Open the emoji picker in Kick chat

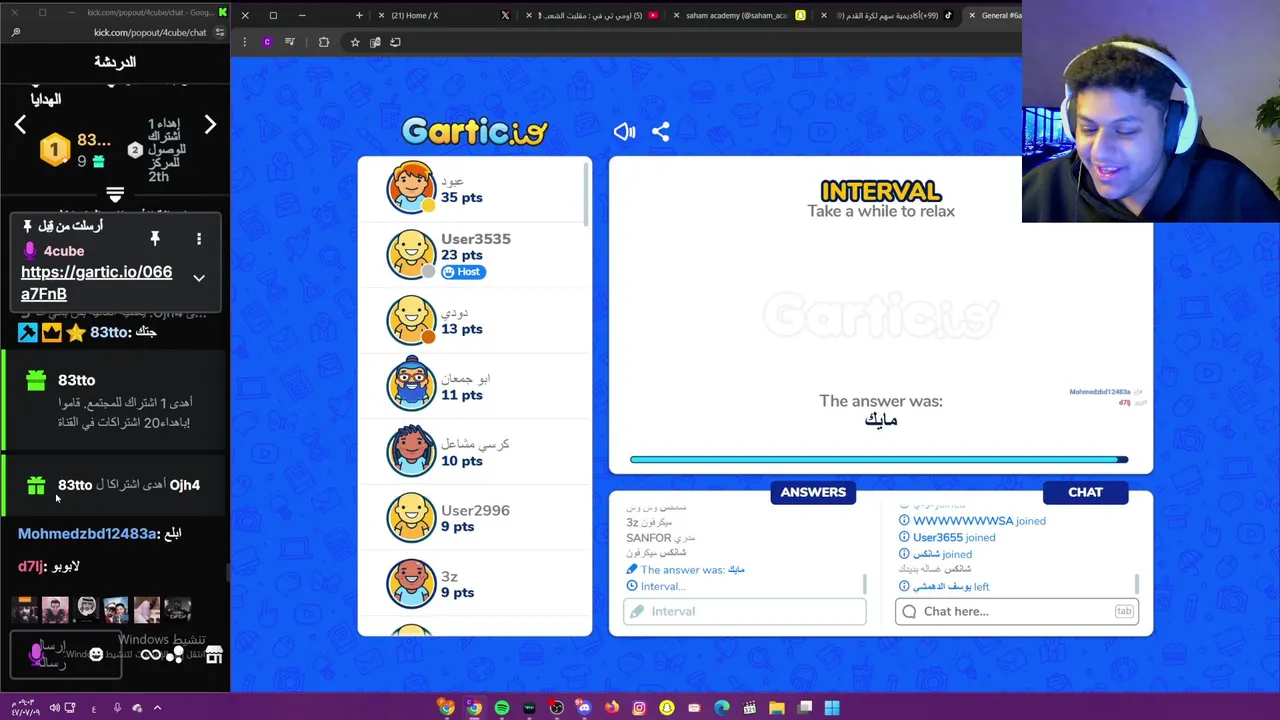tap(96, 654)
